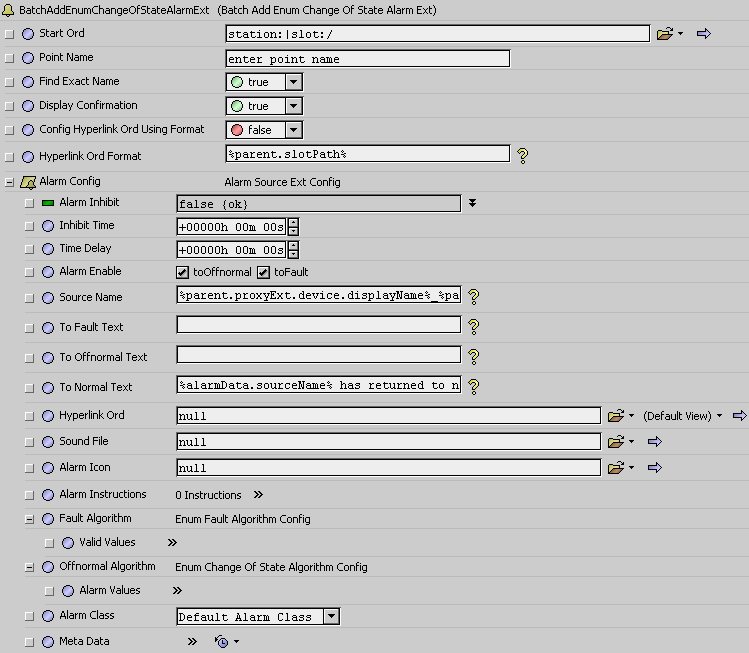Click help icon beside Hyperlink Ord Format
This screenshot has height=653, width=749.
pyautogui.click(x=521, y=155)
